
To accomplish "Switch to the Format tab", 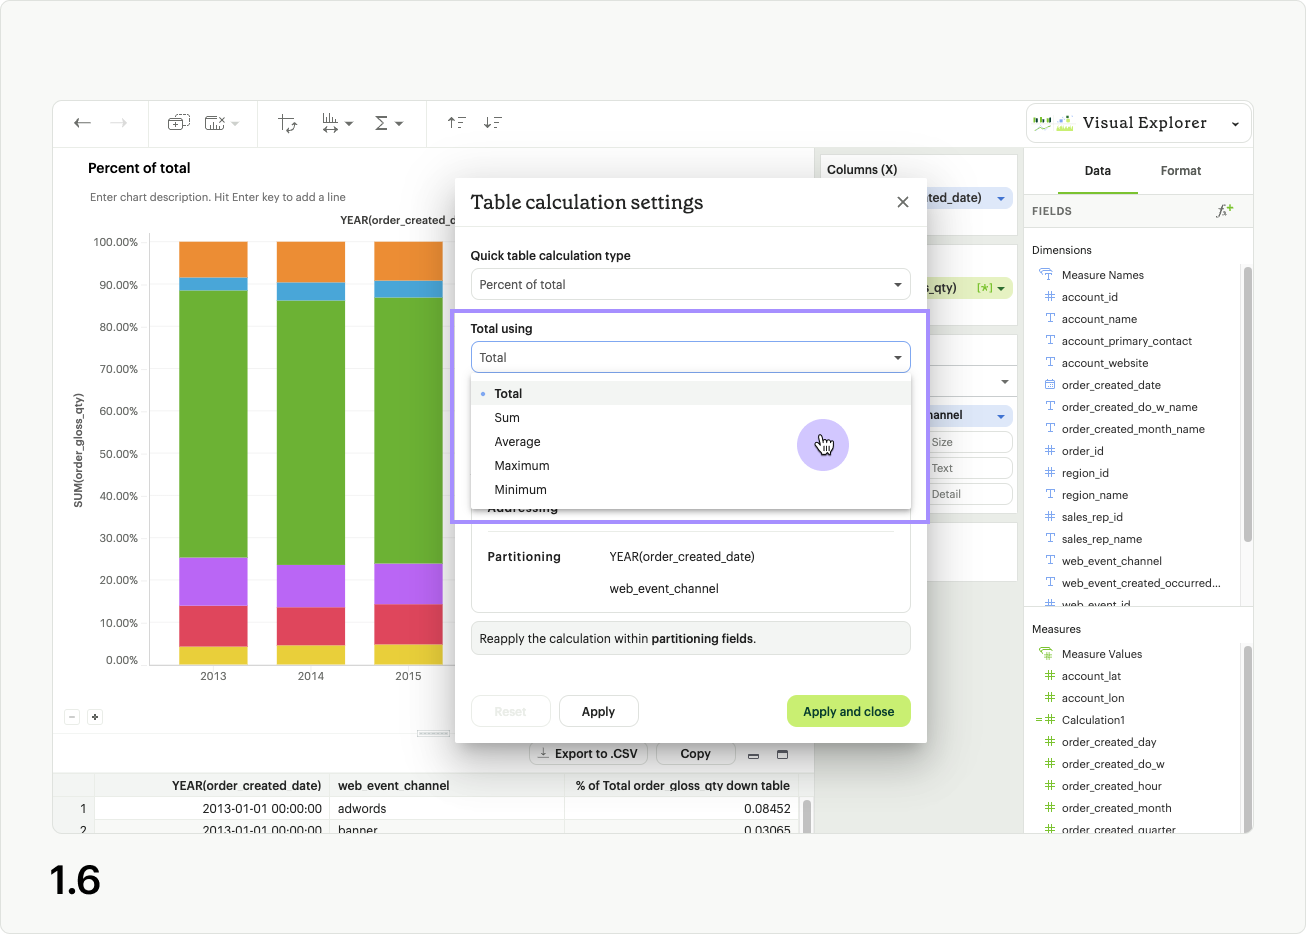I will (1180, 171).
